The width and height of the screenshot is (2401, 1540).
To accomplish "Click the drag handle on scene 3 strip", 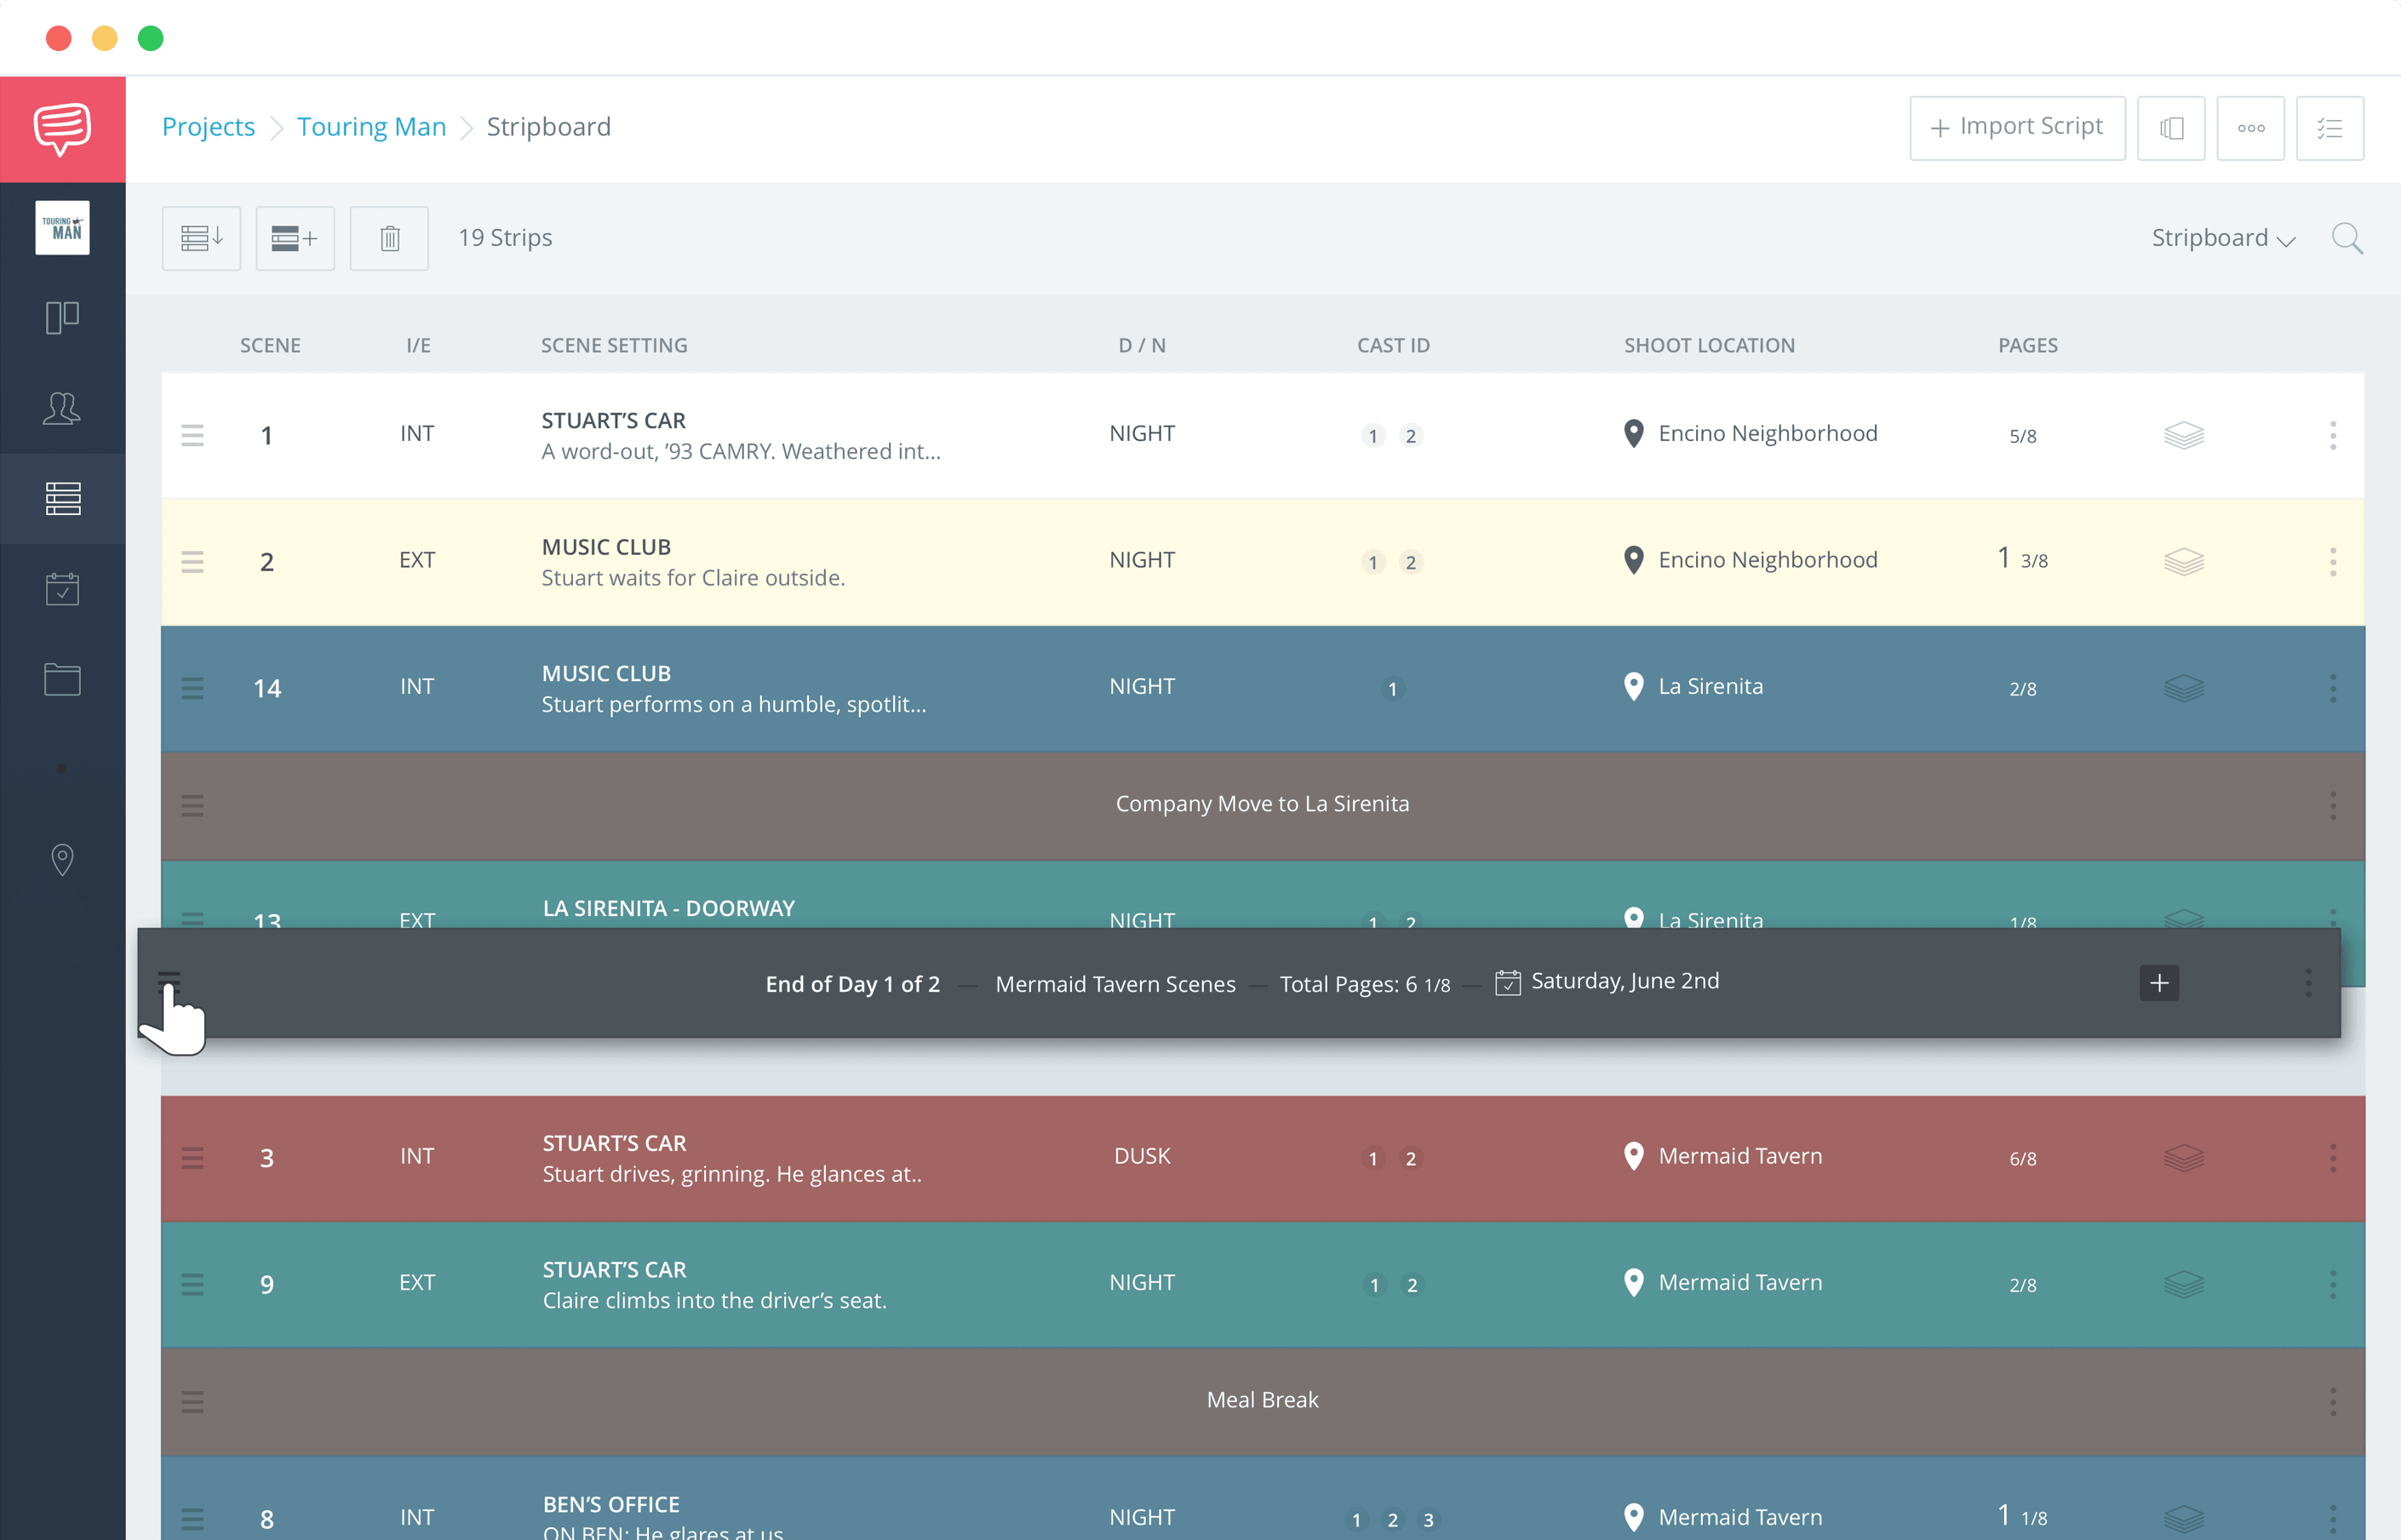I will click(x=192, y=1158).
